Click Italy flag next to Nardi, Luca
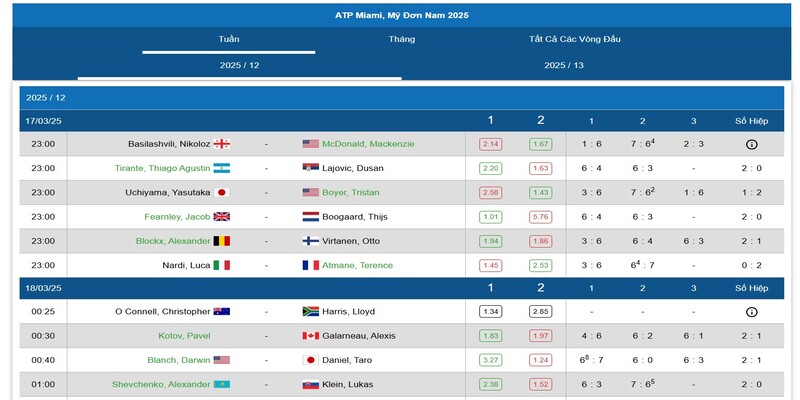800x400 pixels. (221, 265)
